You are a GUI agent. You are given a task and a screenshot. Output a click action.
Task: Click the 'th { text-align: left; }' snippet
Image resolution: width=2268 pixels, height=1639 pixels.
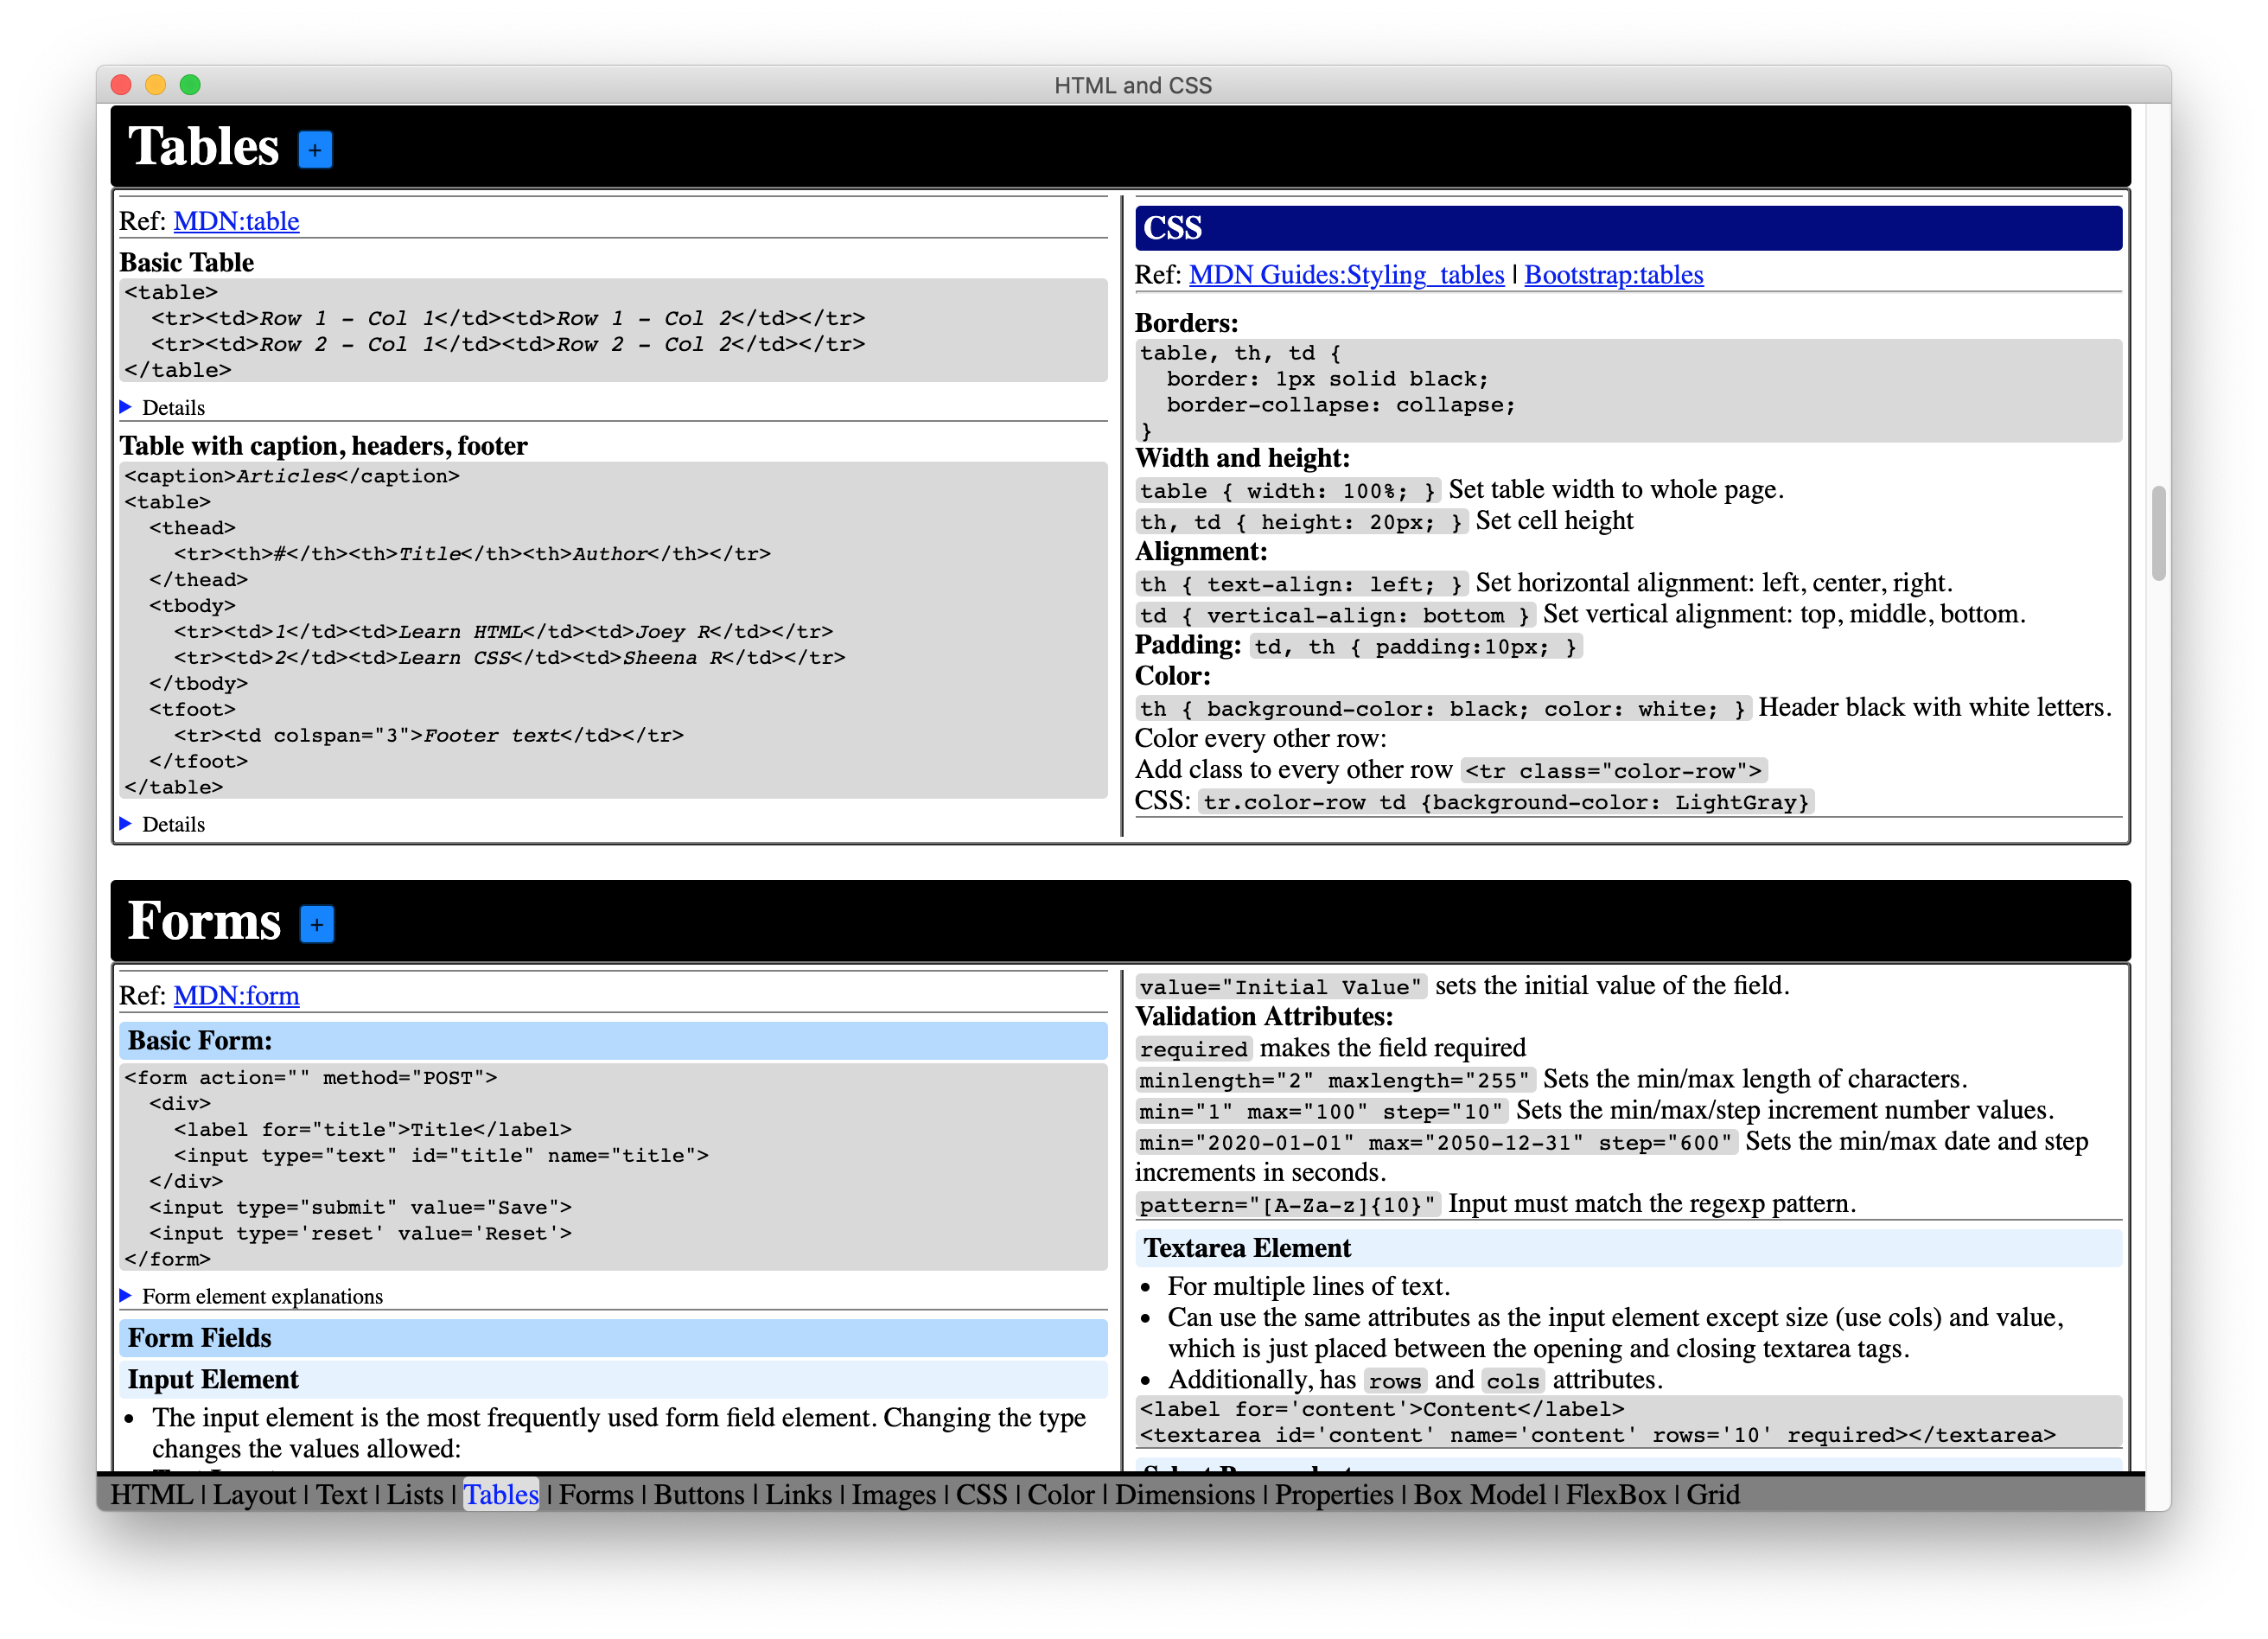coord(1301,584)
